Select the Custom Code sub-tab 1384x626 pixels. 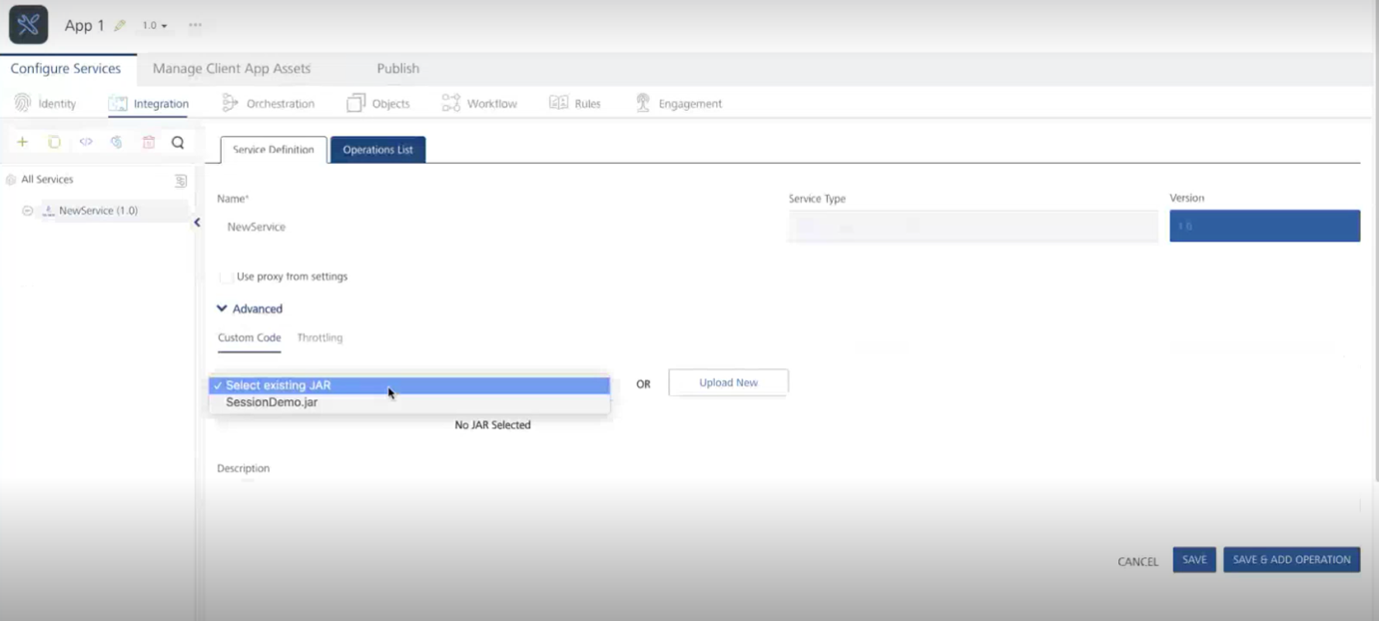[249, 338]
